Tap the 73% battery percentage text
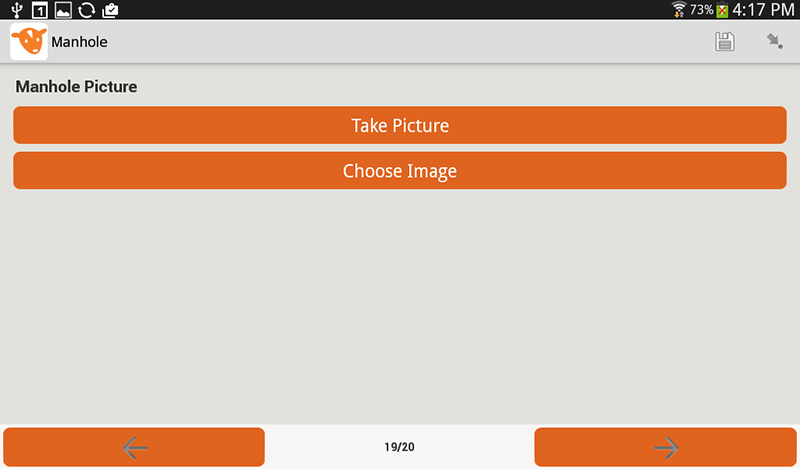Image resolution: width=800 pixels, height=469 pixels. click(x=701, y=10)
